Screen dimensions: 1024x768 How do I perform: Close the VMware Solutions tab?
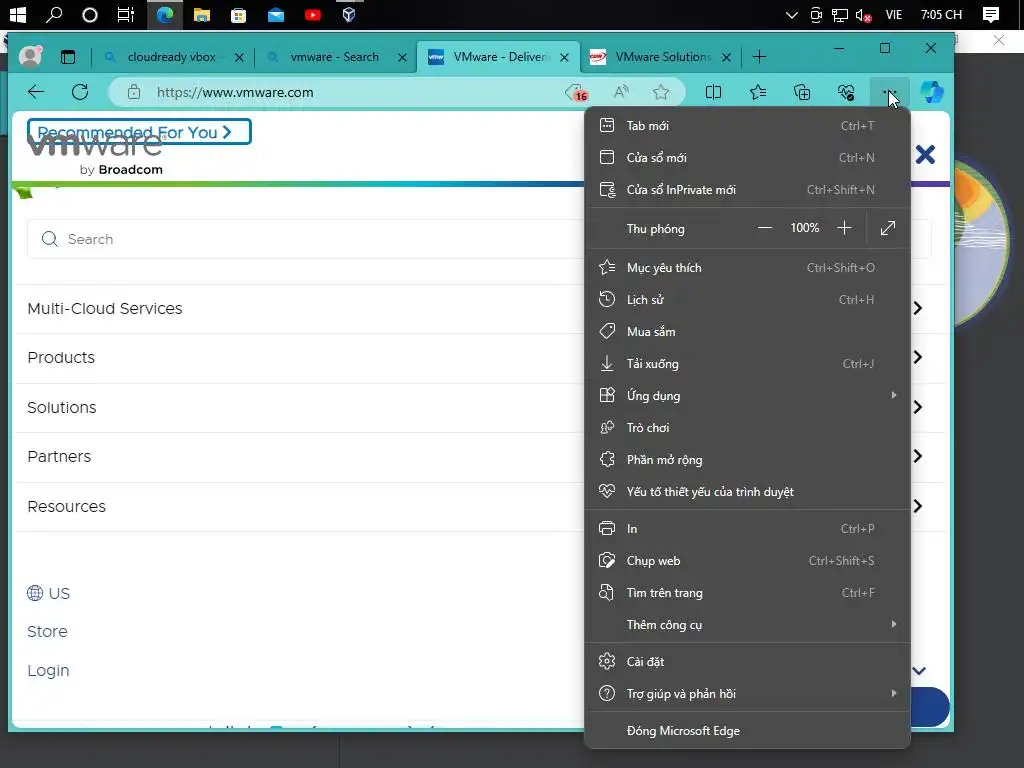click(x=726, y=57)
